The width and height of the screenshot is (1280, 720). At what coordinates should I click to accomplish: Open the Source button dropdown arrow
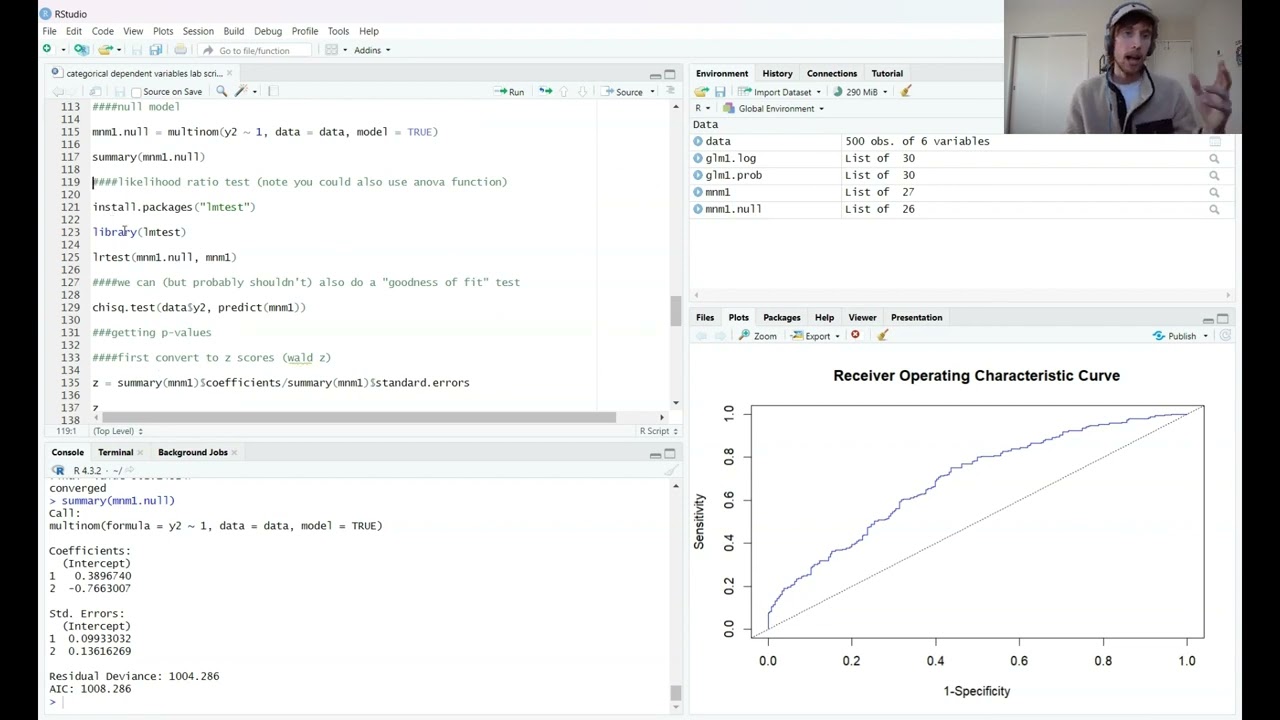pyautogui.click(x=652, y=92)
